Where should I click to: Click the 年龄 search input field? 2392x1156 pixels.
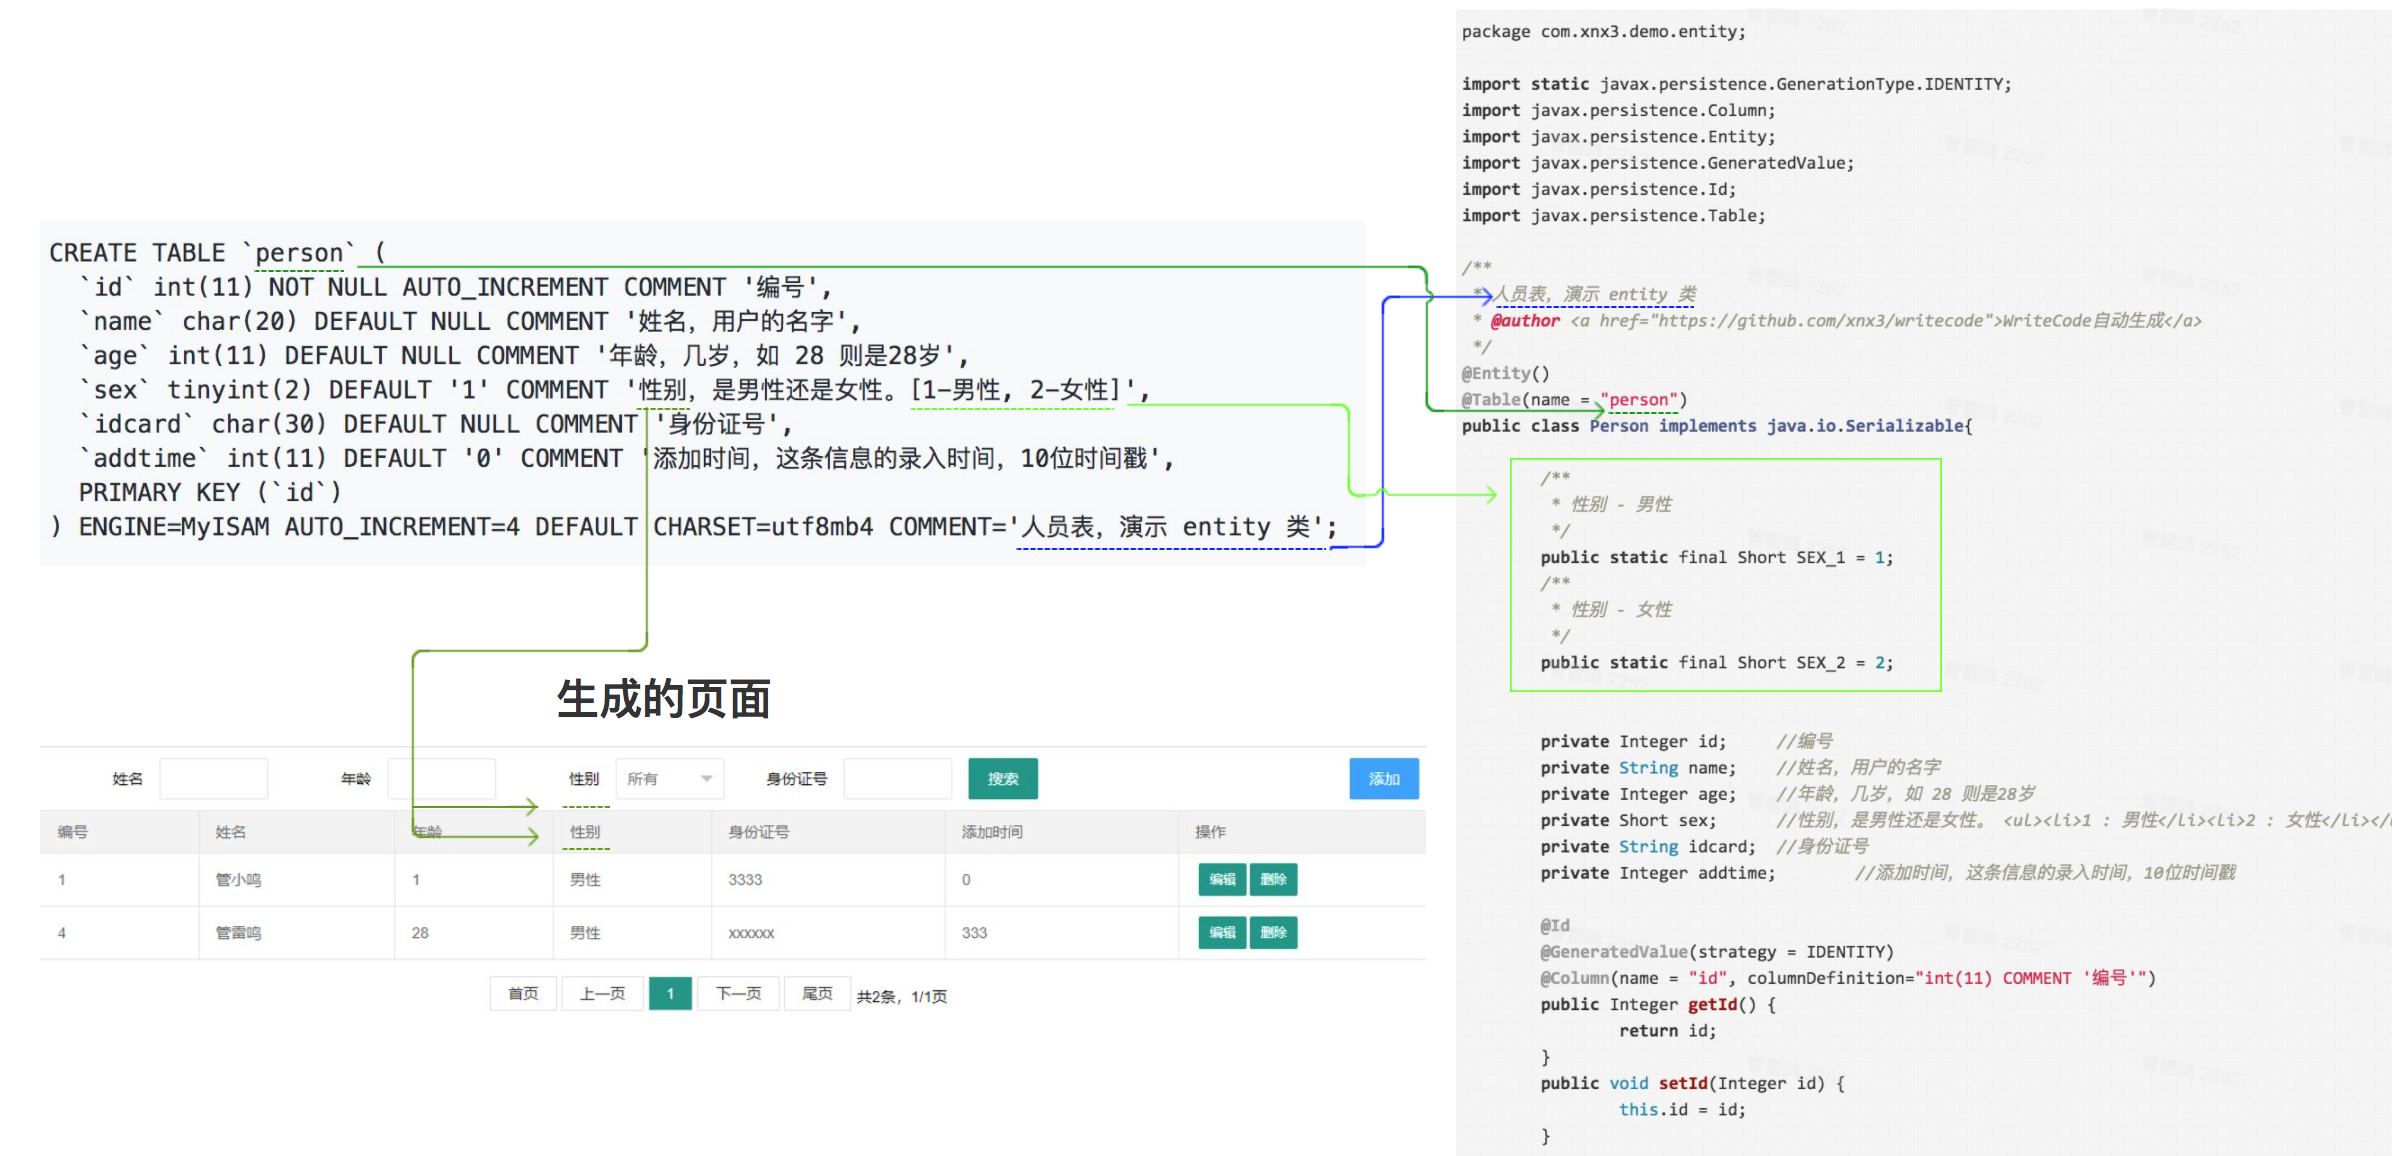tap(442, 779)
